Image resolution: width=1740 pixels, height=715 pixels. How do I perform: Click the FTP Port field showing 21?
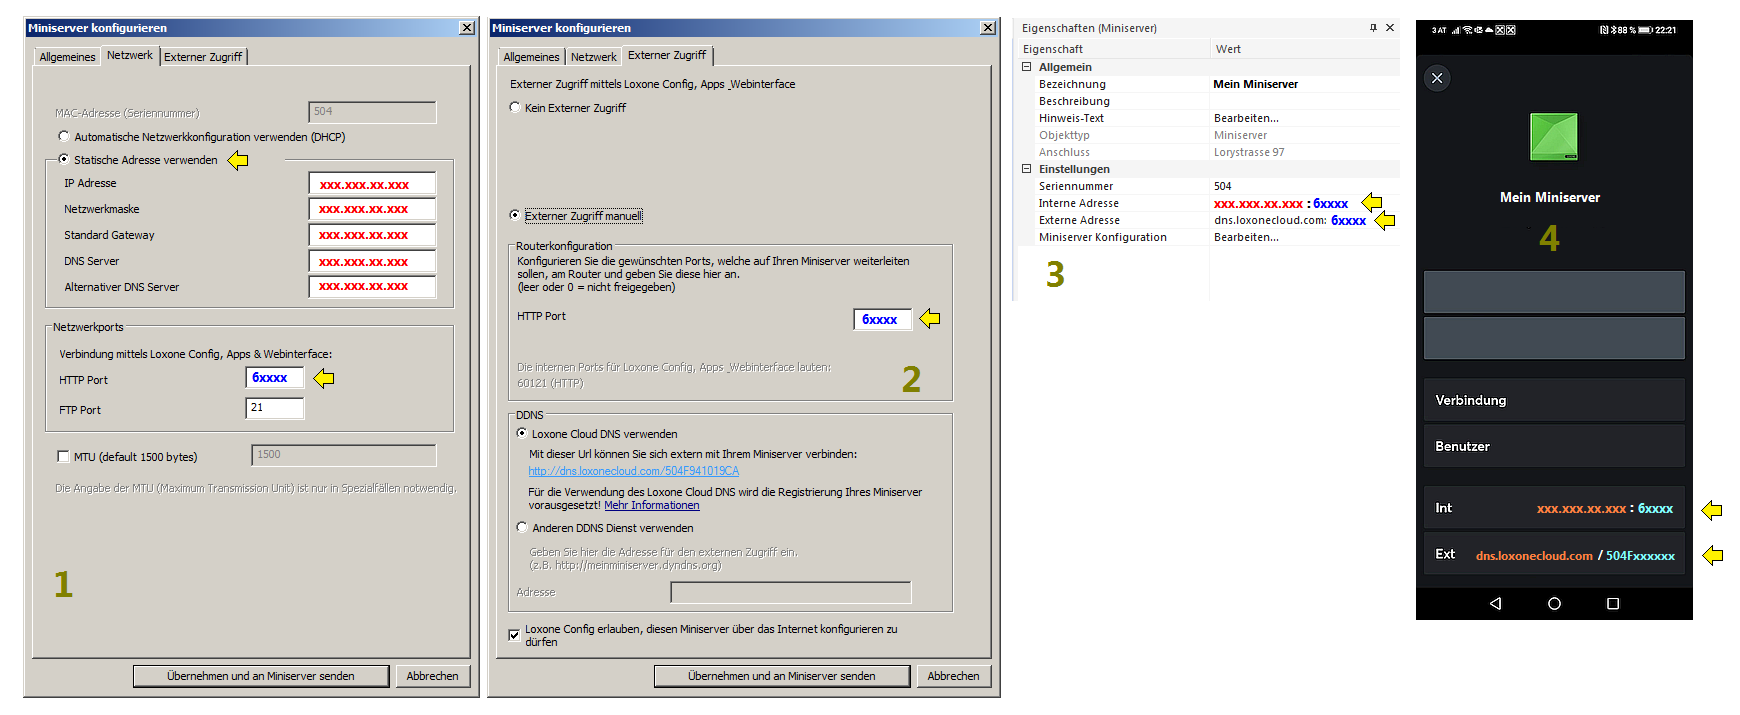point(275,408)
